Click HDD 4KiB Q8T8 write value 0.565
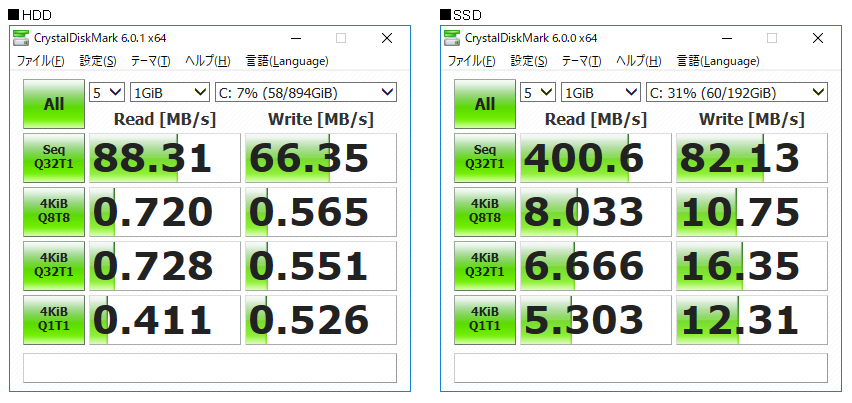The height and width of the screenshot is (403, 852). [321, 212]
